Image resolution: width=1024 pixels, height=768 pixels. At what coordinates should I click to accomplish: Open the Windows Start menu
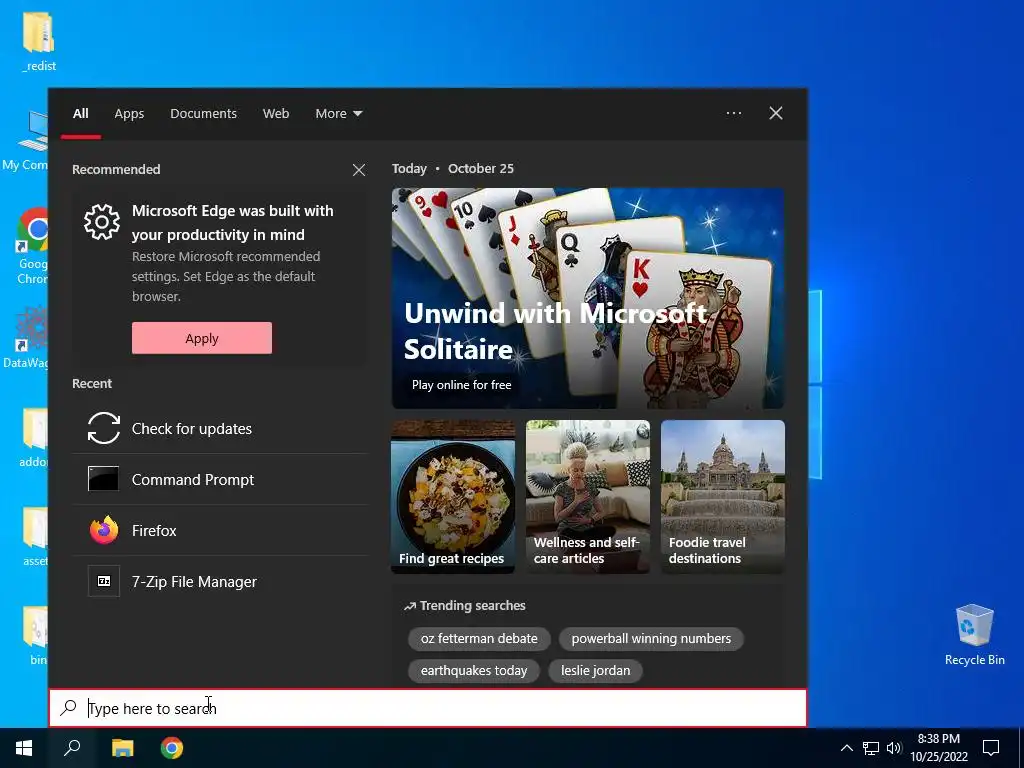(24, 748)
